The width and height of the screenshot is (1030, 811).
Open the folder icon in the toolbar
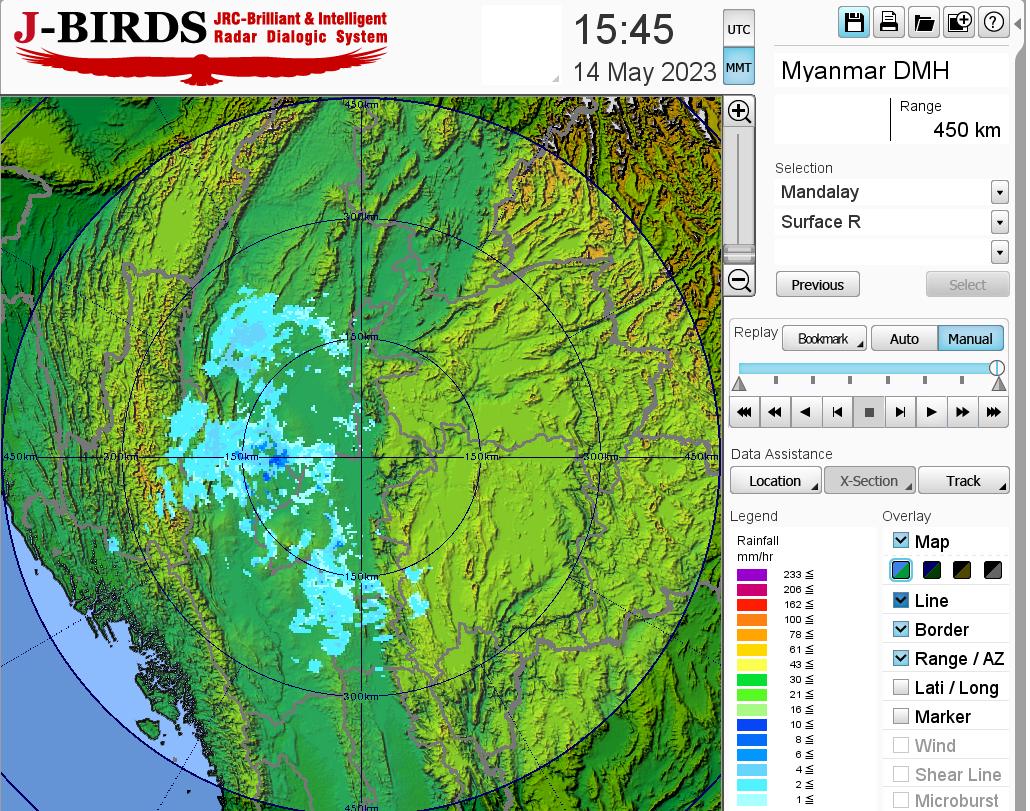click(x=923, y=23)
